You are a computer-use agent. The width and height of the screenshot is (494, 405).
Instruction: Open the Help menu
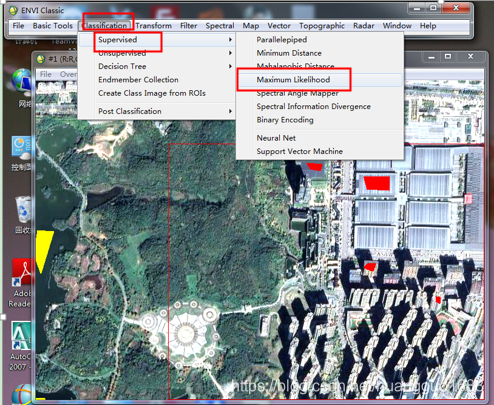[428, 26]
